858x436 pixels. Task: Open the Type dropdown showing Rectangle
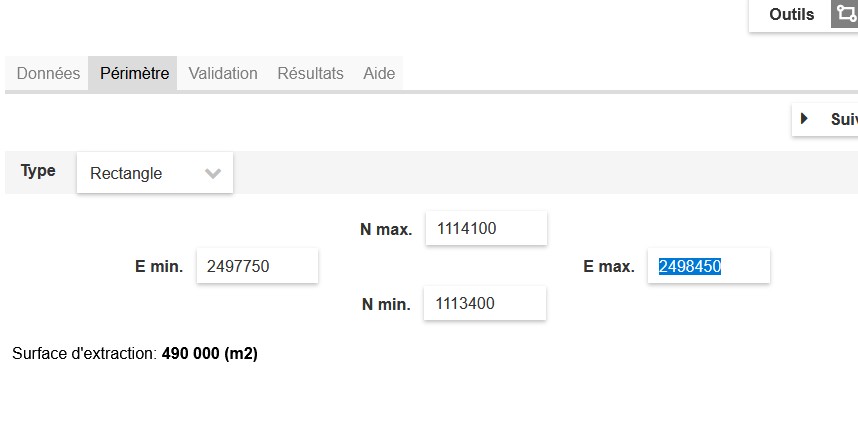155,173
